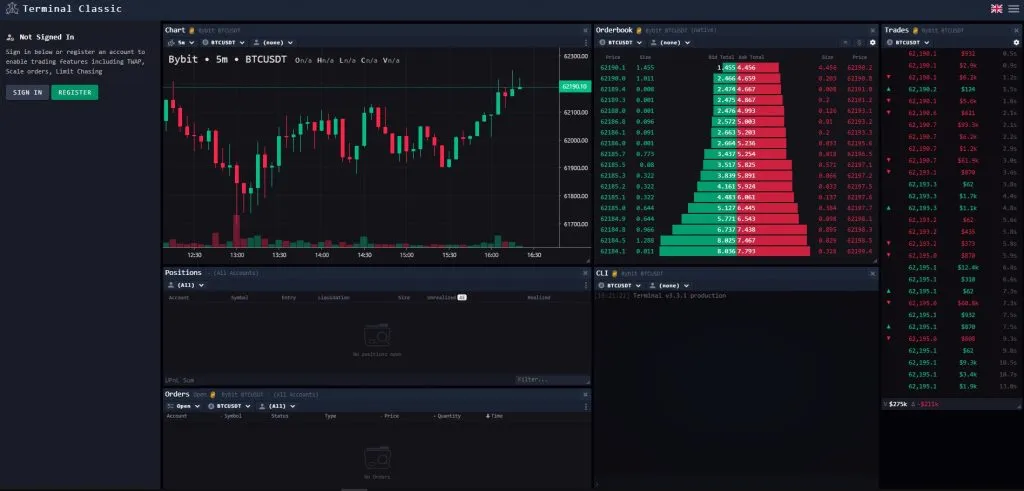Close the CLI panel
This screenshot has height=491, width=1024.
872,273
